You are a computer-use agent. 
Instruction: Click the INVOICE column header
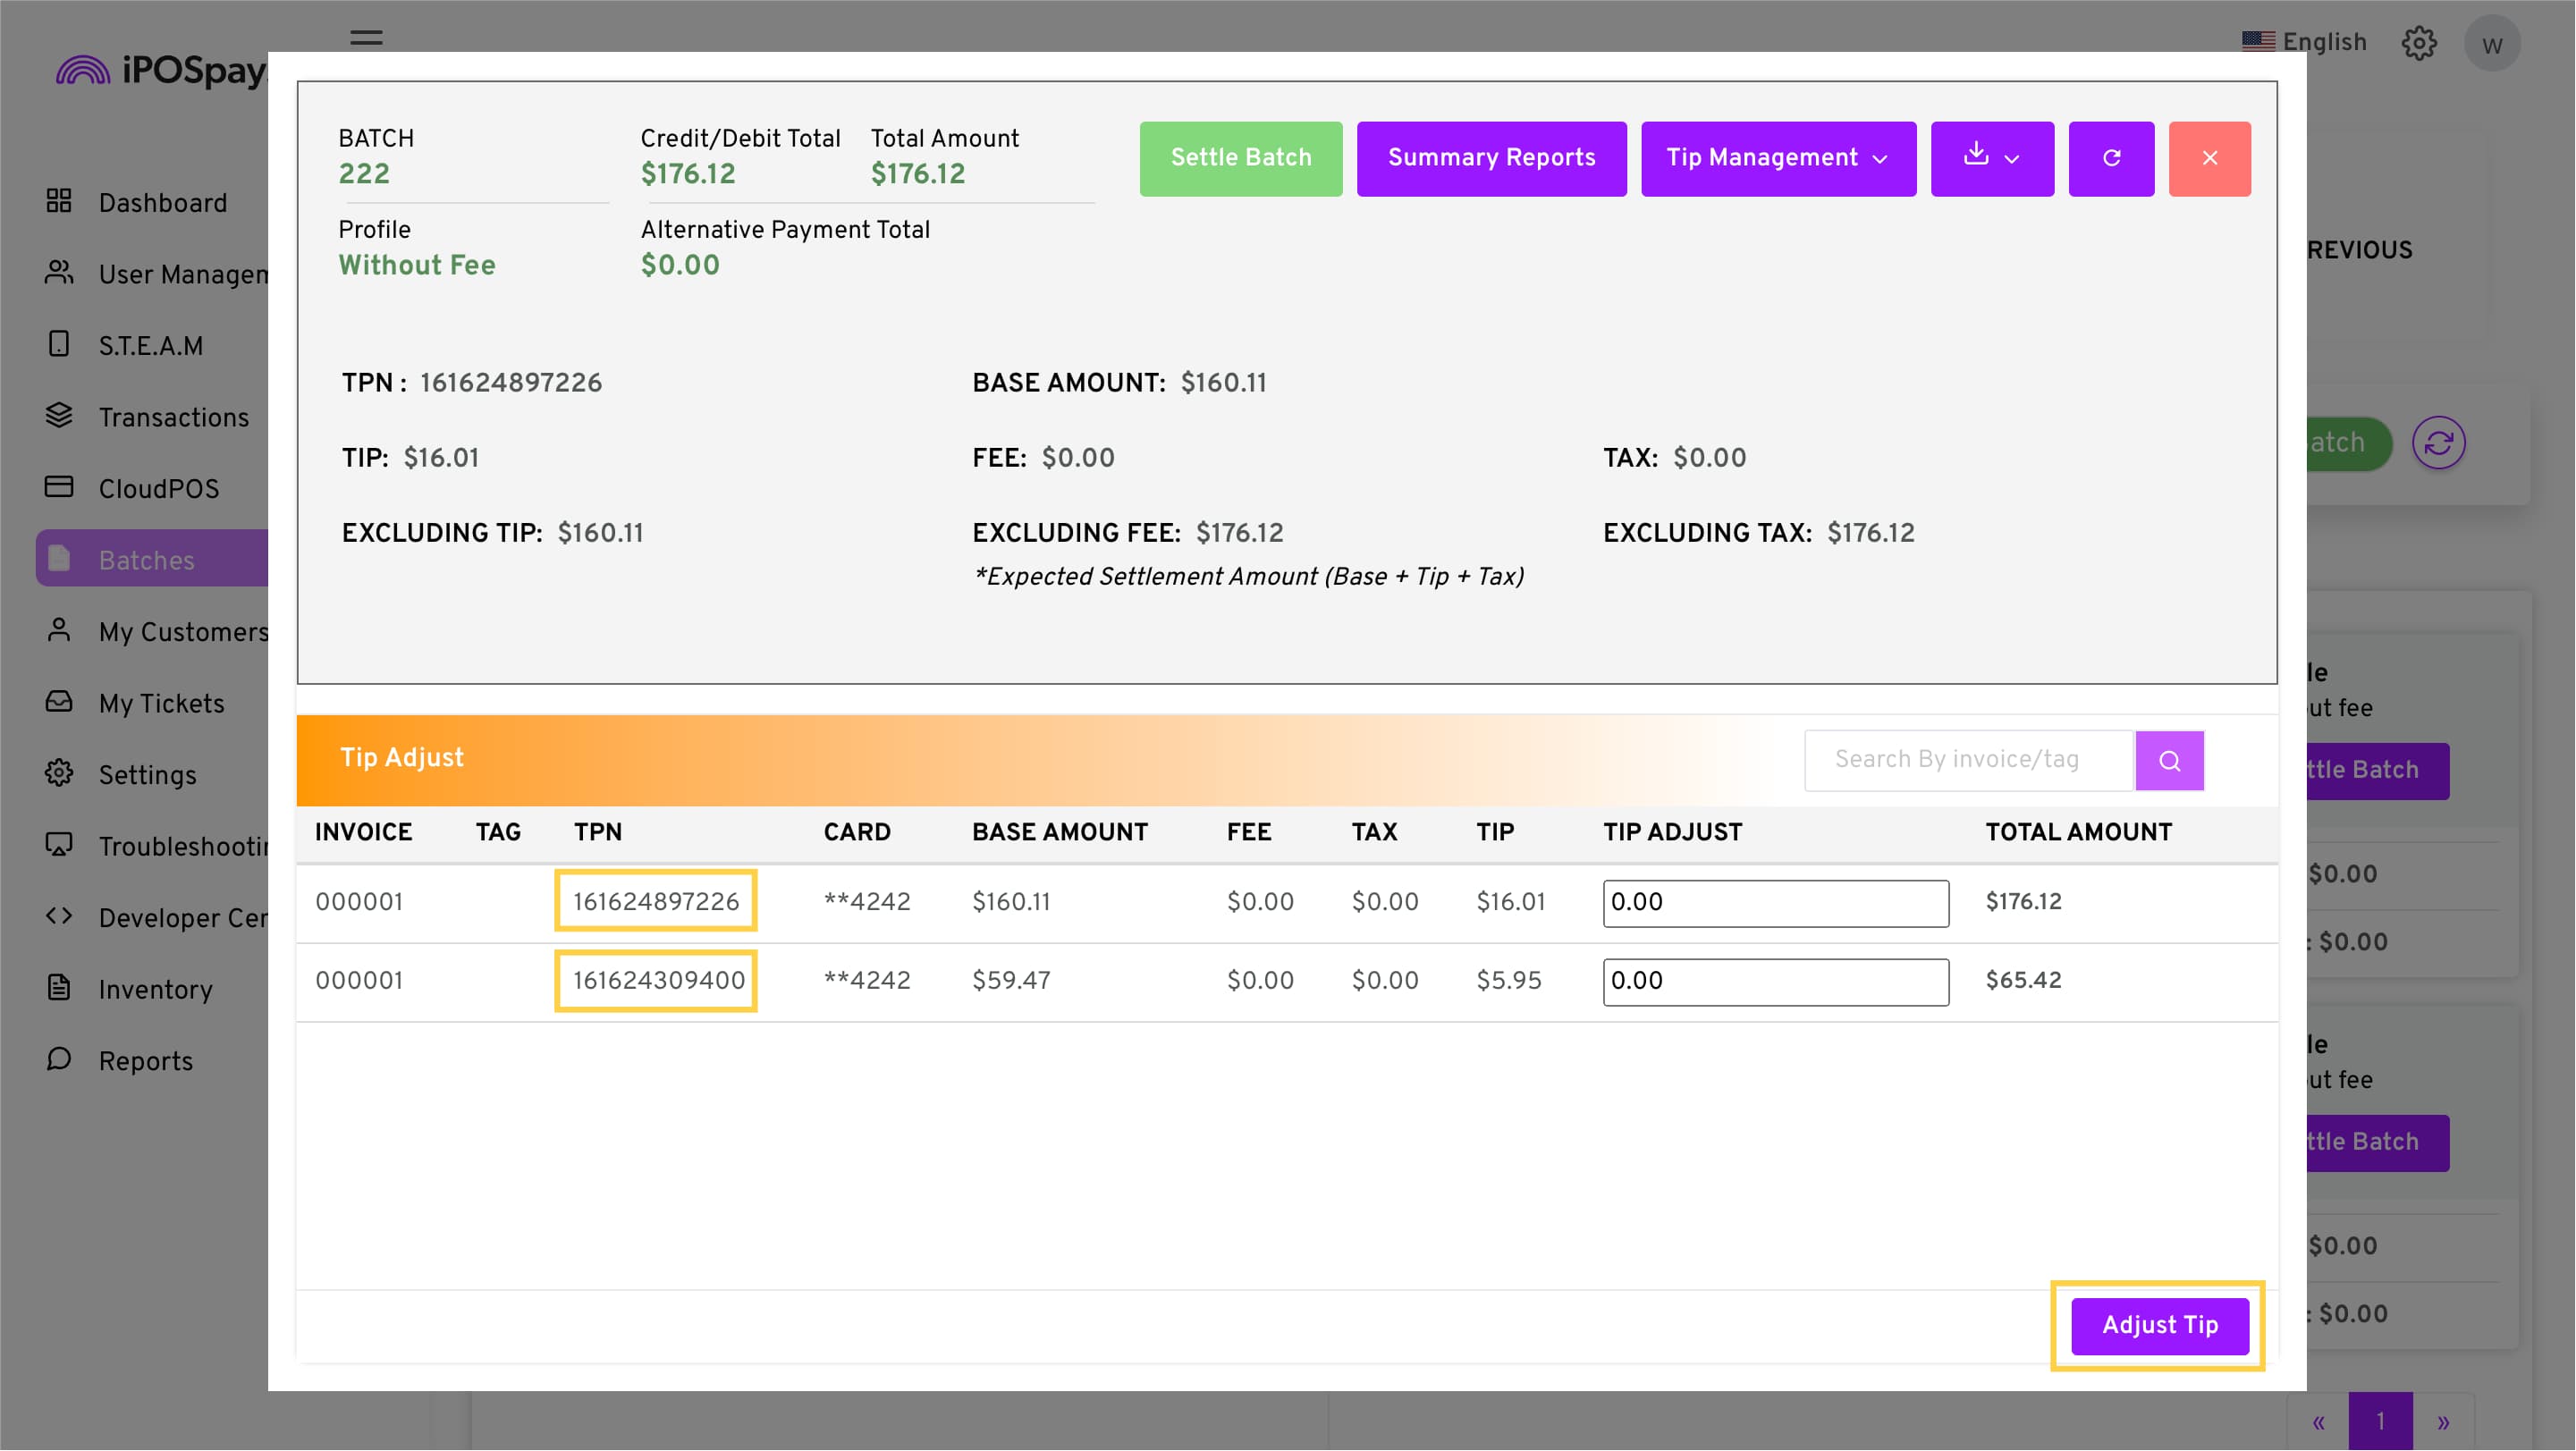[x=364, y=832]
